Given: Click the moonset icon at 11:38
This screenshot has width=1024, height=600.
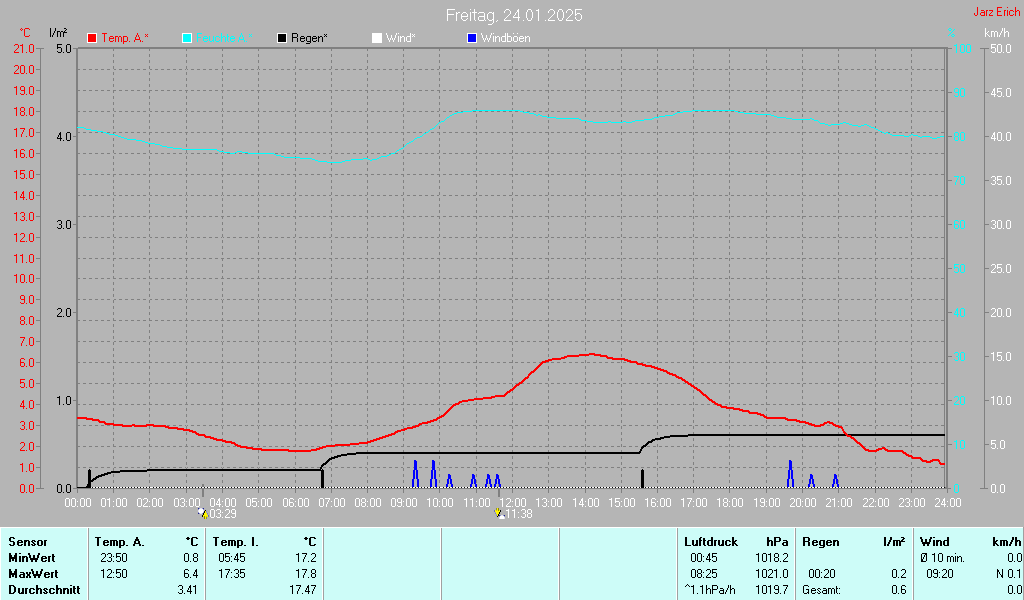Looking at the screenshot, I should [500, 514].
